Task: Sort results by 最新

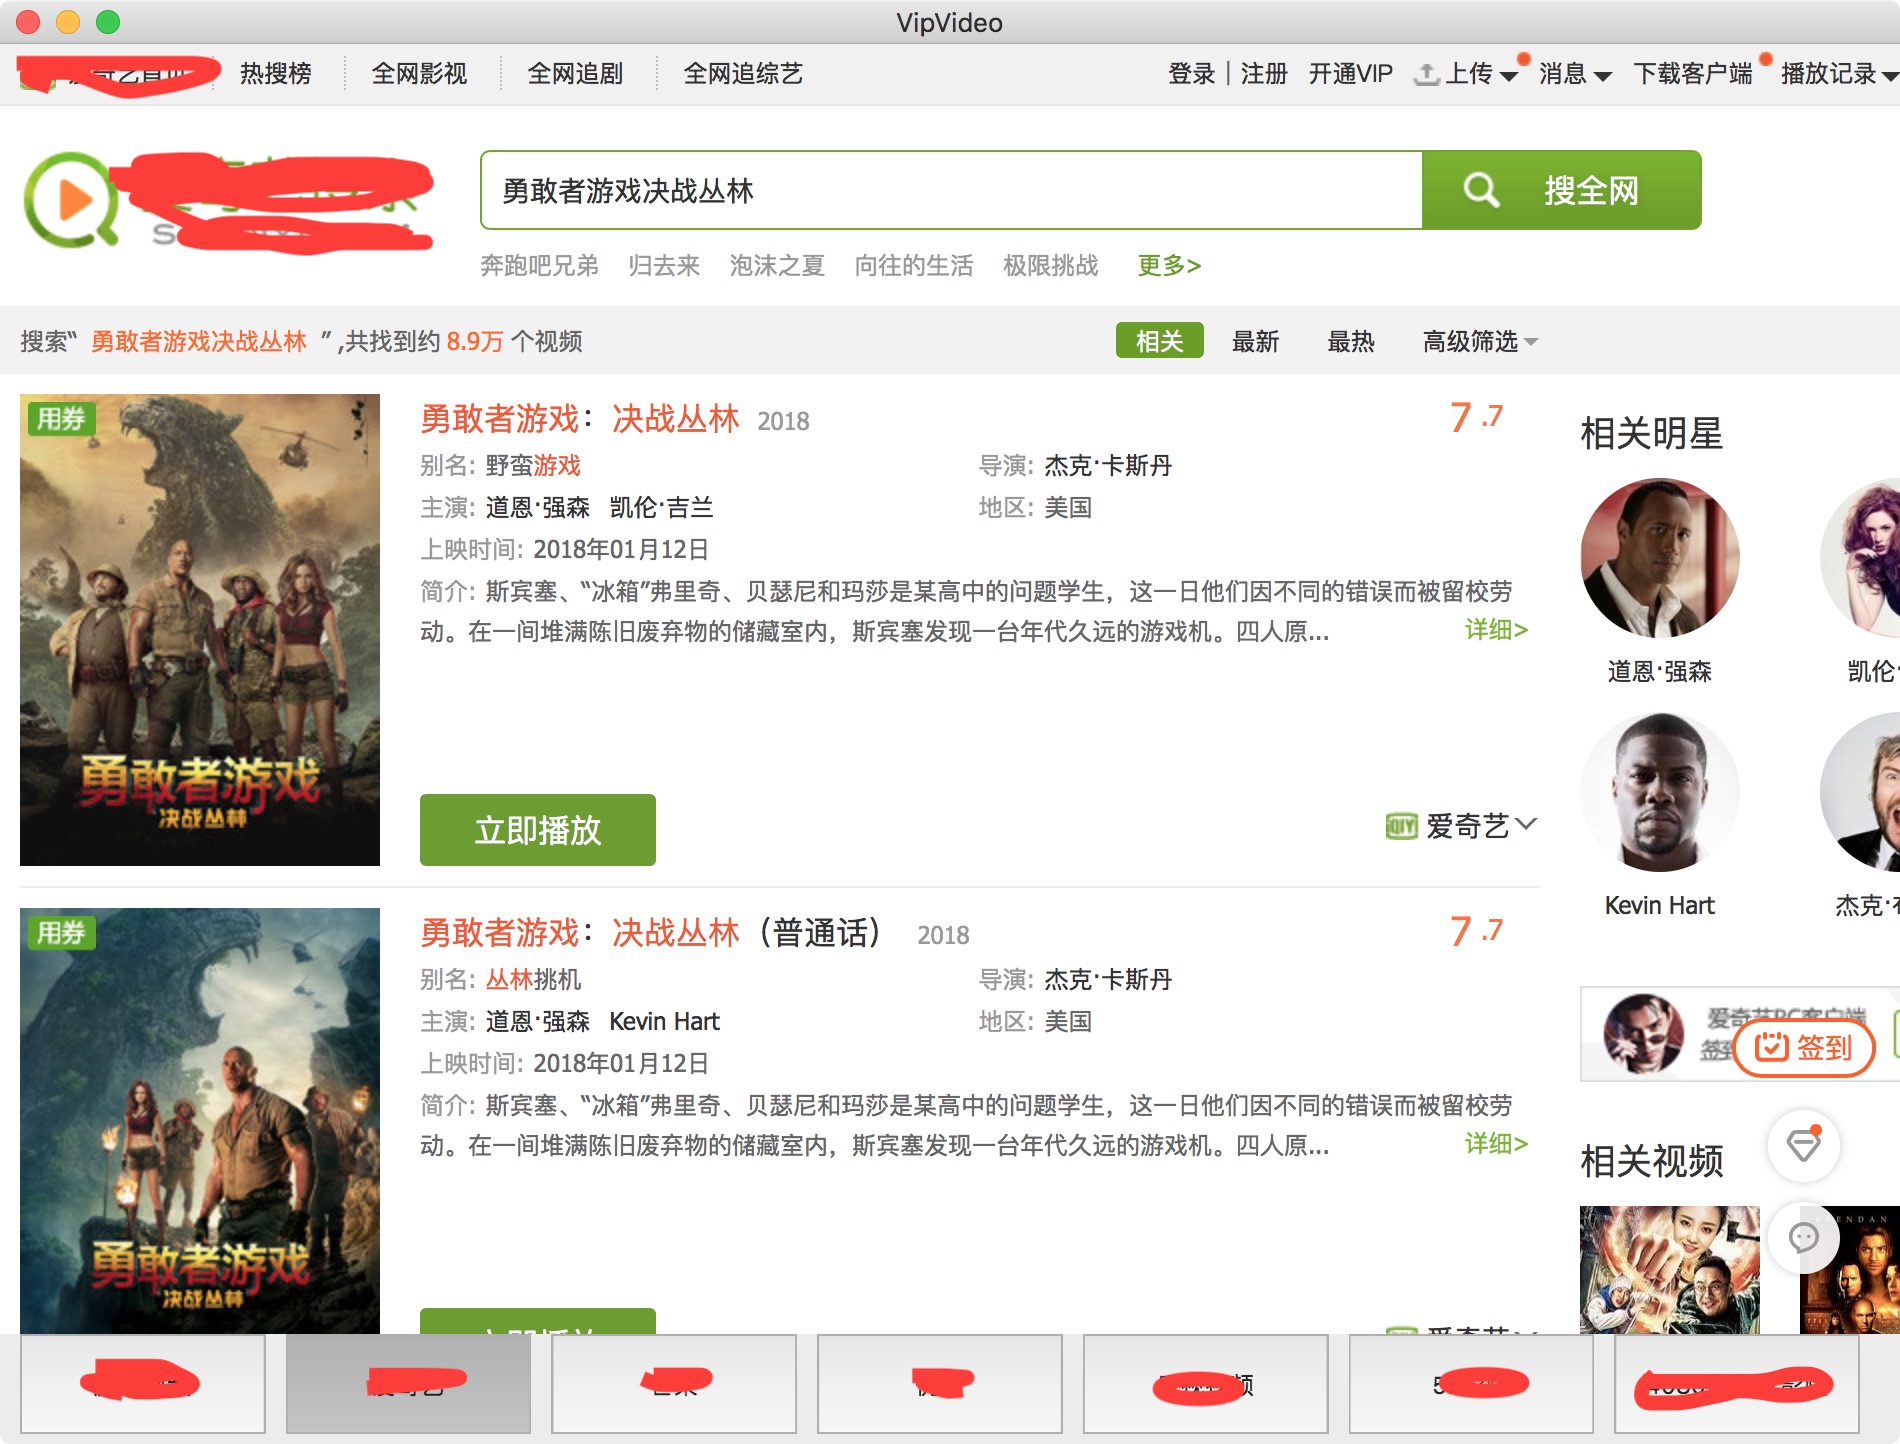Action: 1256,342
